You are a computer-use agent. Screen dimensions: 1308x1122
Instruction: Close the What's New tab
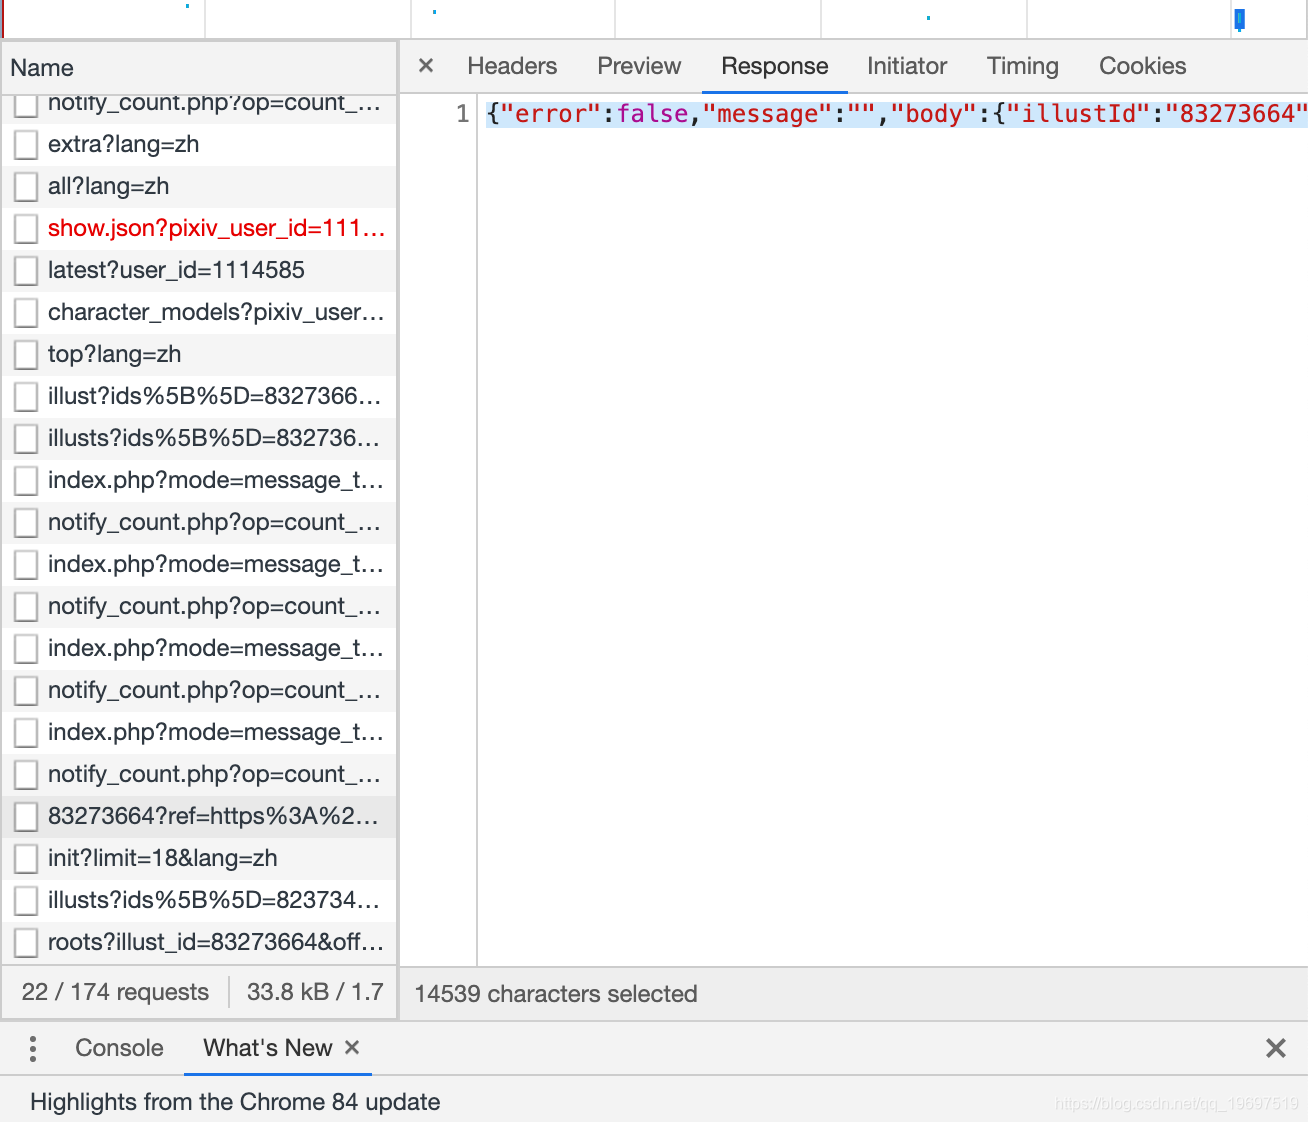tap(352, 1047)
